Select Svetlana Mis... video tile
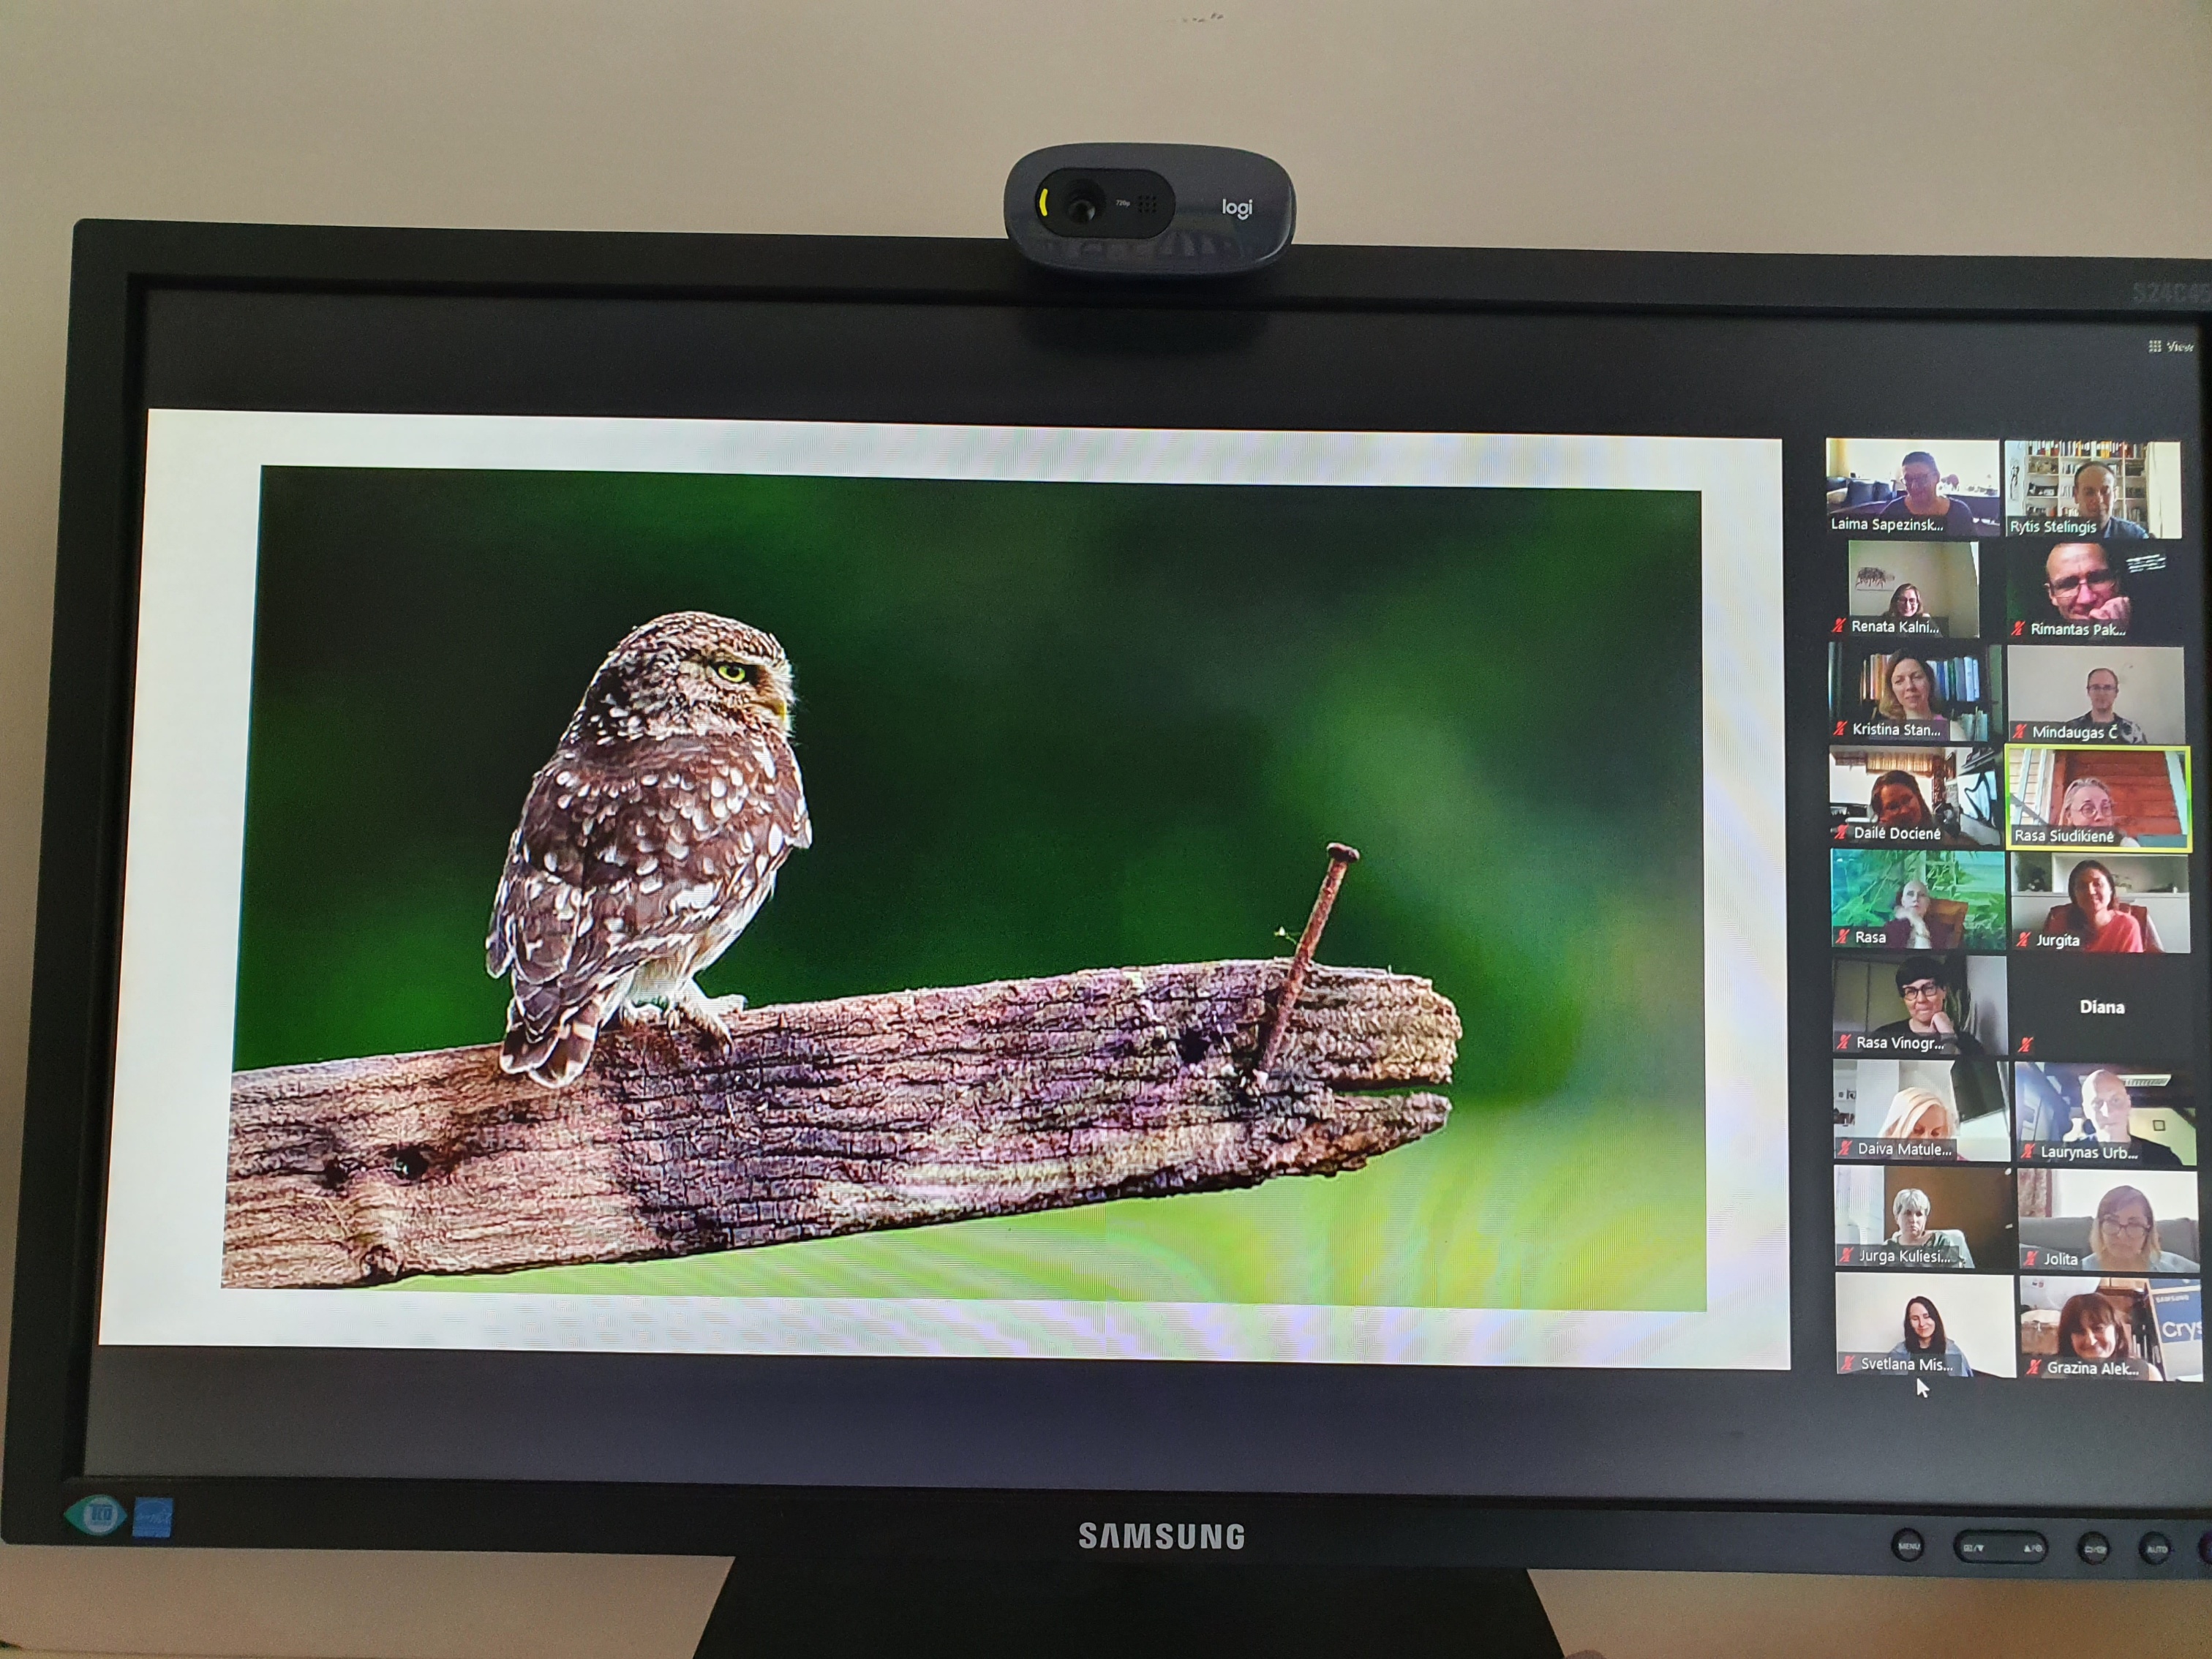Viewport: 2212px width, 1659px height. 1925,1324
